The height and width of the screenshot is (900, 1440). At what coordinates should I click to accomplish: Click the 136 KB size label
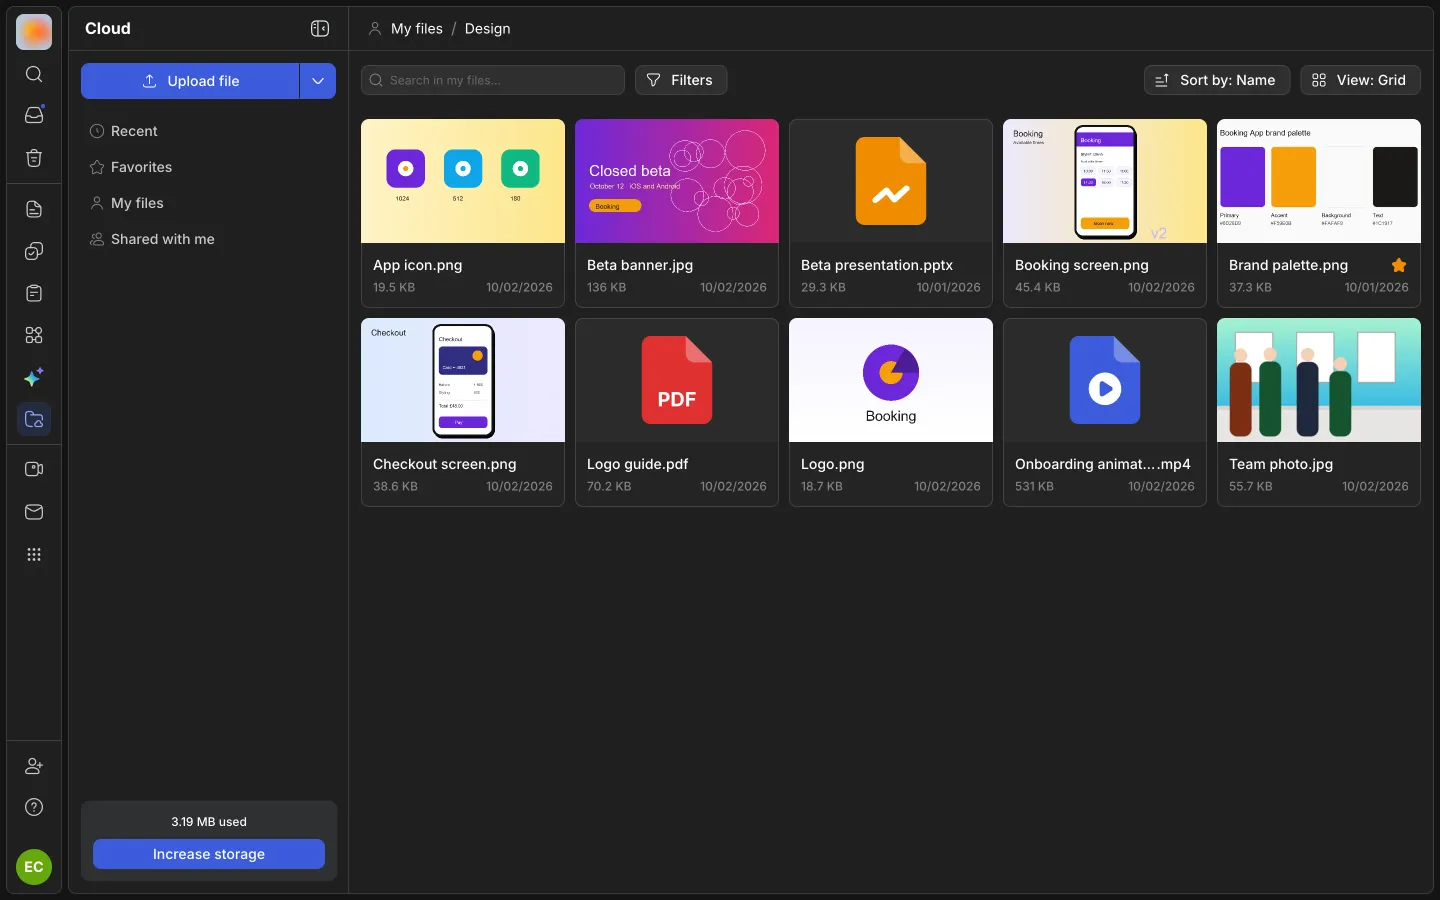[x=606, y=287]
